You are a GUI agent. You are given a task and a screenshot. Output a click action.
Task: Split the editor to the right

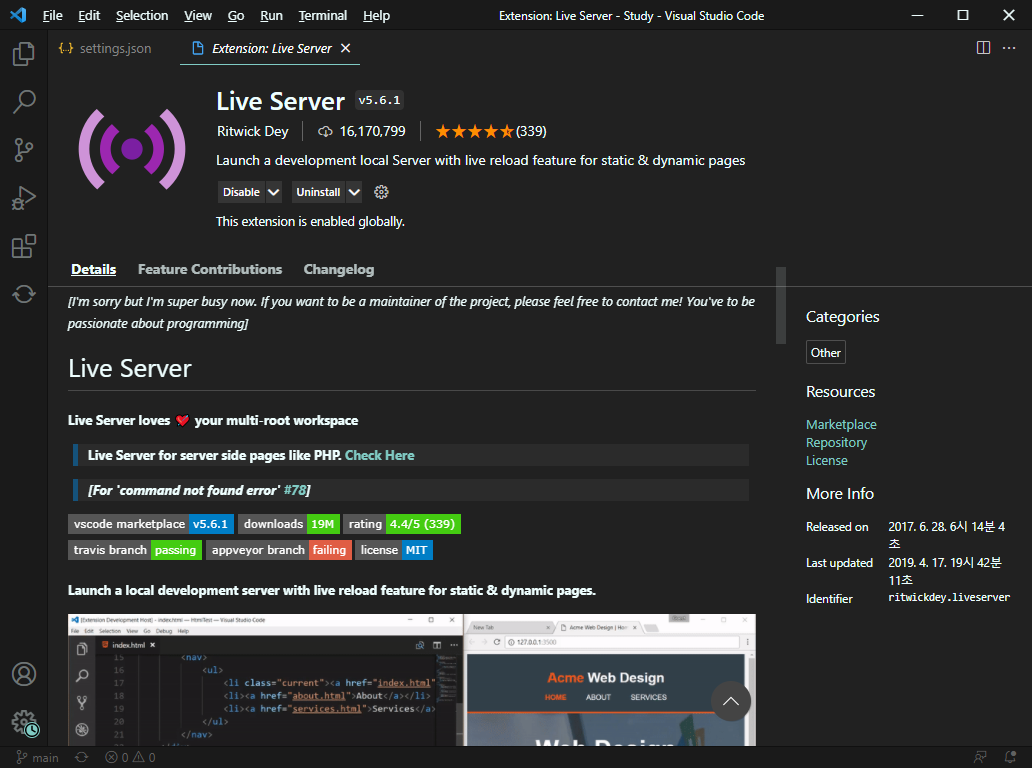click(985, 47)
